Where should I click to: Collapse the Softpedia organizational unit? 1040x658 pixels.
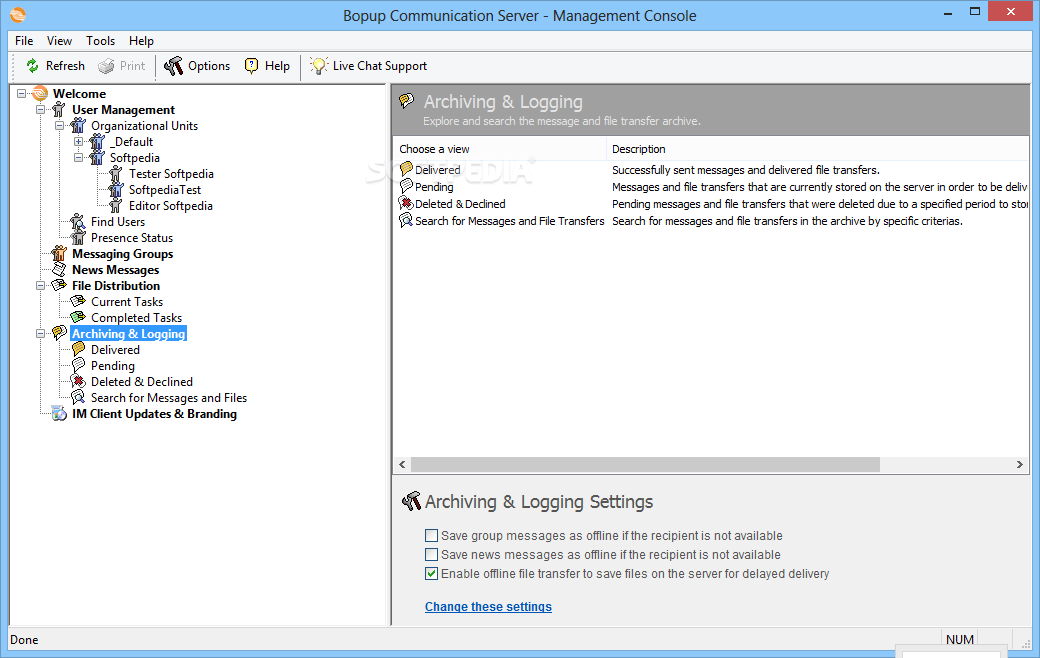[x=78, y=157]
